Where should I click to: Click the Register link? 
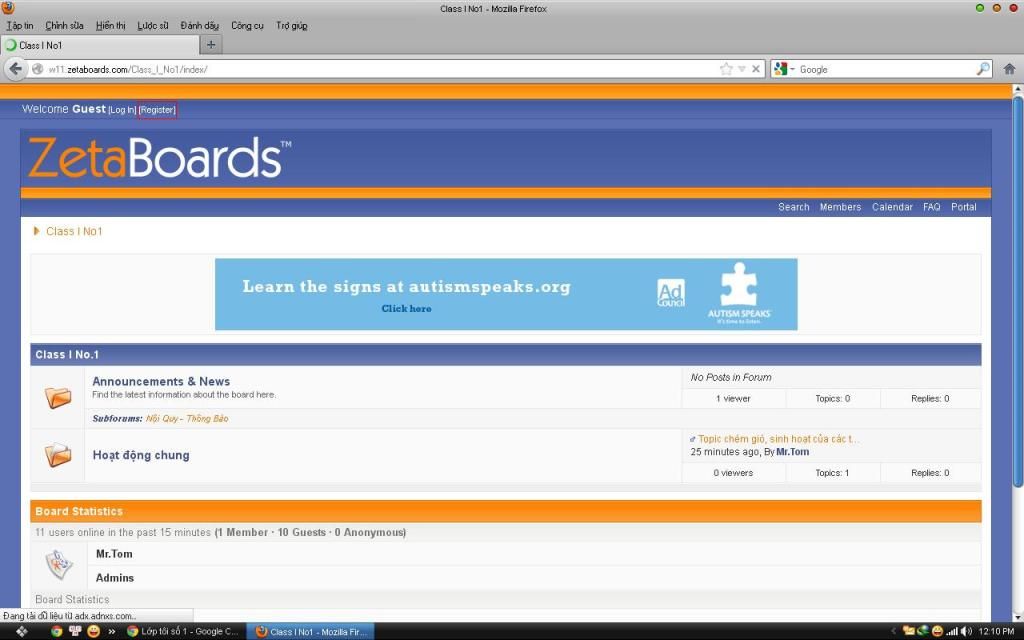click(157, 110)
